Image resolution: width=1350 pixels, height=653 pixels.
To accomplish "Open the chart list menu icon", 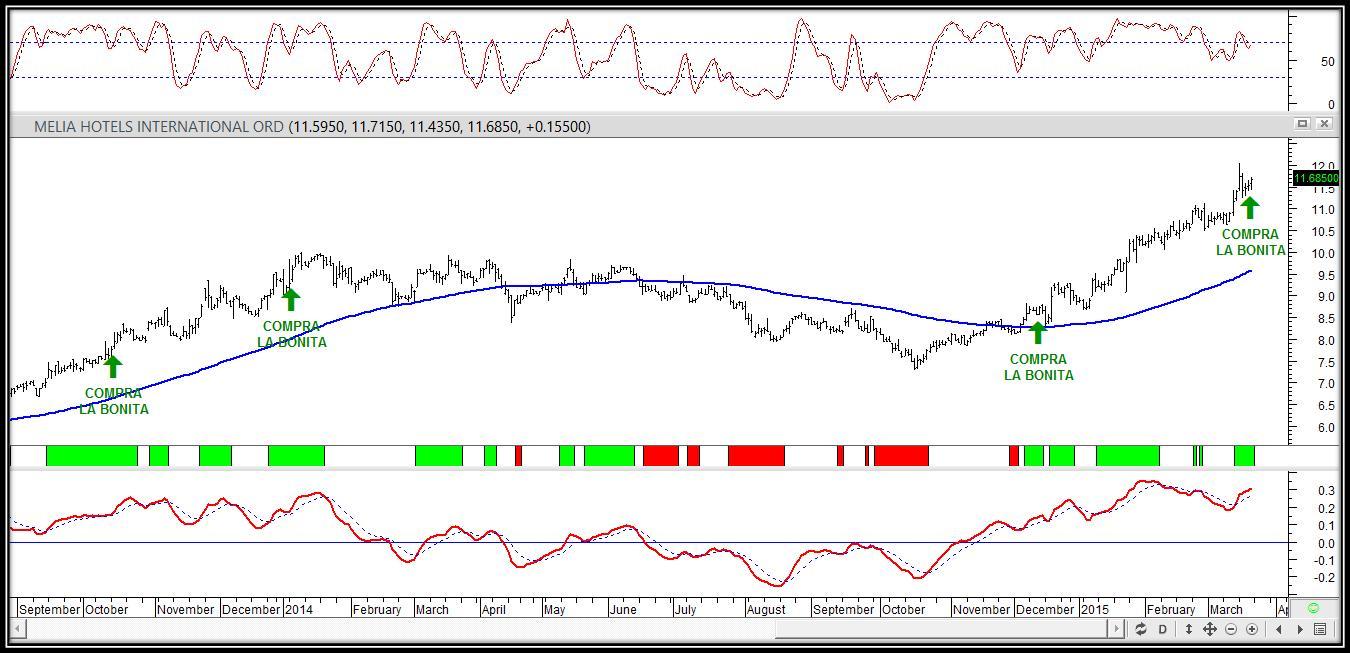I will (1320, 629).
